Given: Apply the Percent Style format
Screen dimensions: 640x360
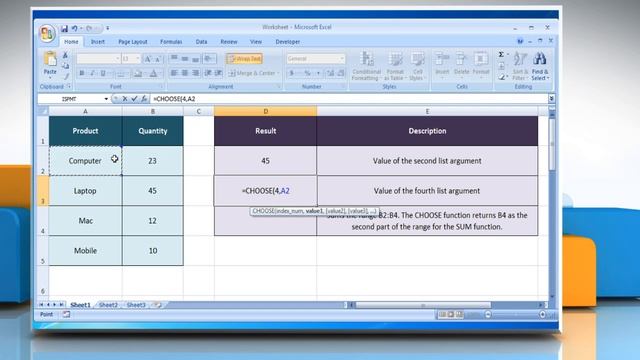Looking at the screenshot, I should pyautogui.click(x=307, y=73).
